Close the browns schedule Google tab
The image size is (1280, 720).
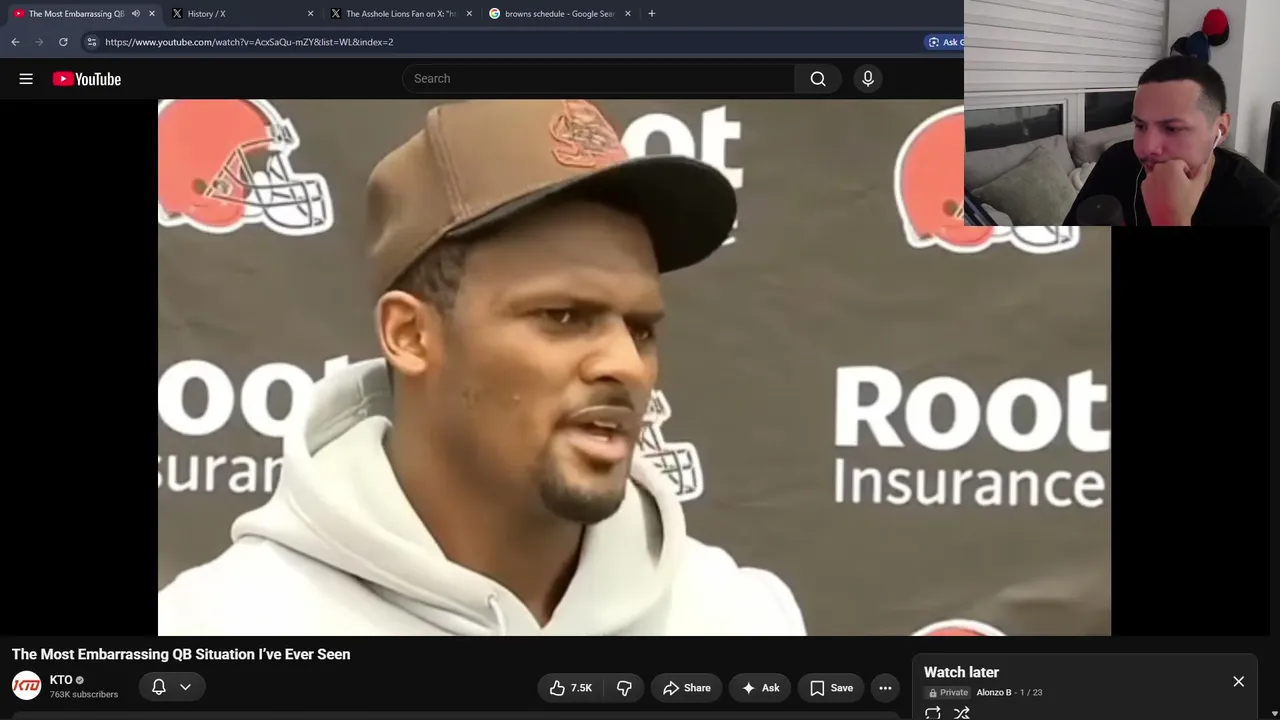[628, 14]
